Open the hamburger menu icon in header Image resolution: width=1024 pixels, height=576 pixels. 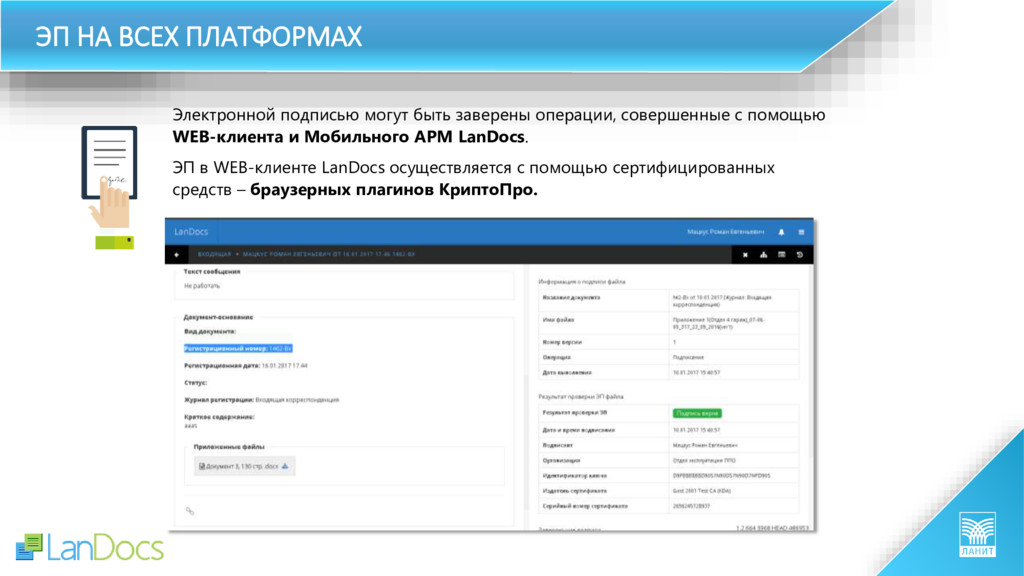point(801,232)
